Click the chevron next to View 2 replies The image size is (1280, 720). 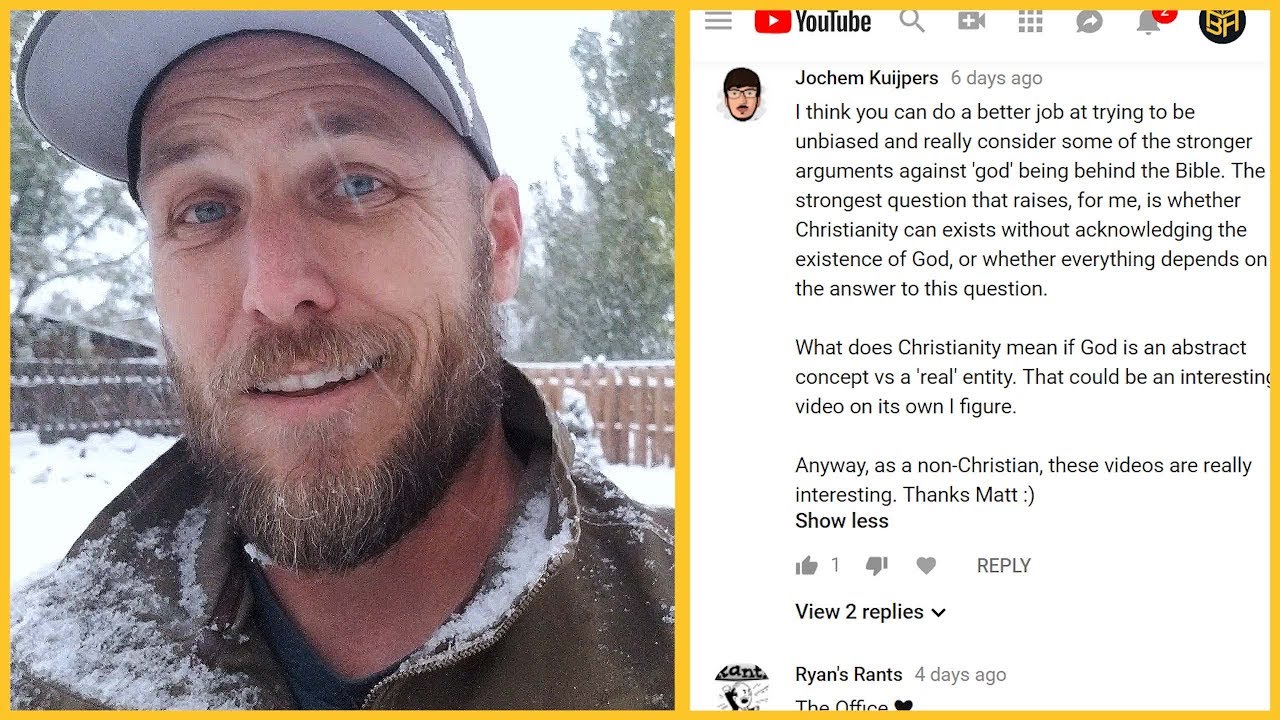(938, 613)
